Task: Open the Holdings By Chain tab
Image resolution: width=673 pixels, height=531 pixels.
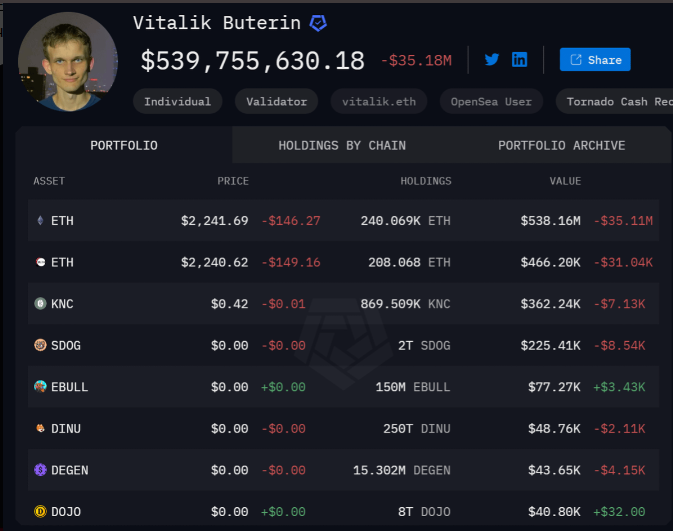Action: coord(342,145)
